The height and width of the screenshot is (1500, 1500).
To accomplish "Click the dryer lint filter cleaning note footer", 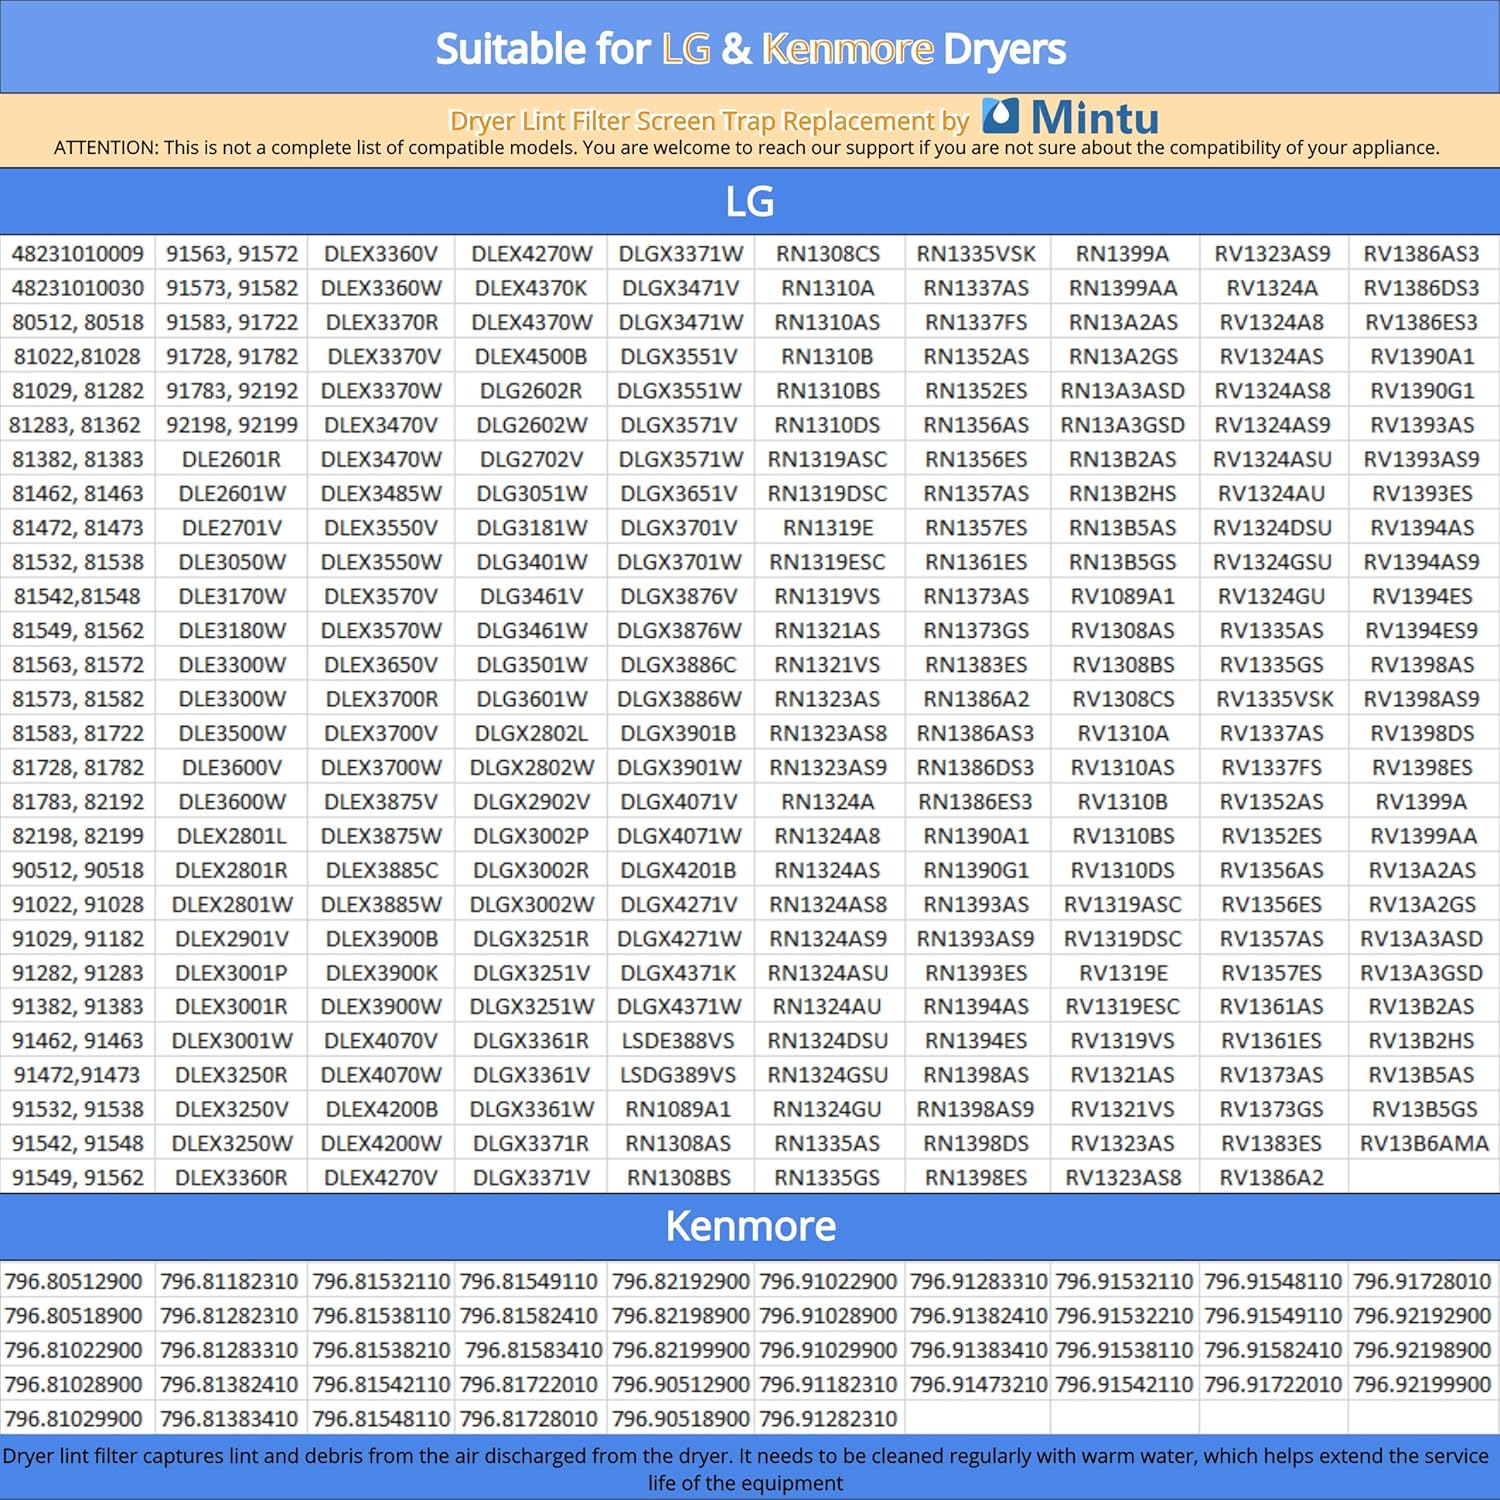I will coord(746,1469).
